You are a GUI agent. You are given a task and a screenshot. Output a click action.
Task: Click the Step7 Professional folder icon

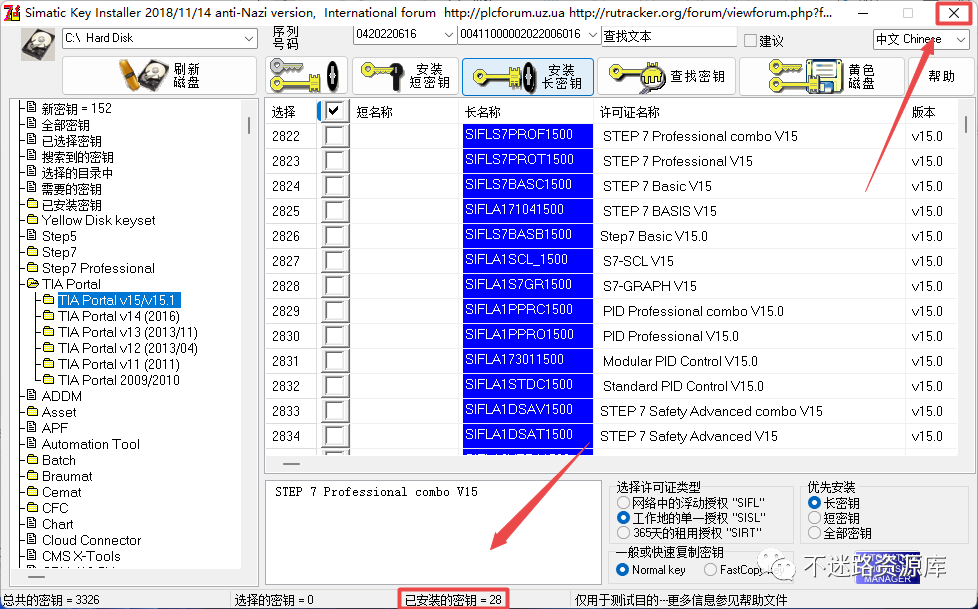pyautogui.click(x=32, y=268)
